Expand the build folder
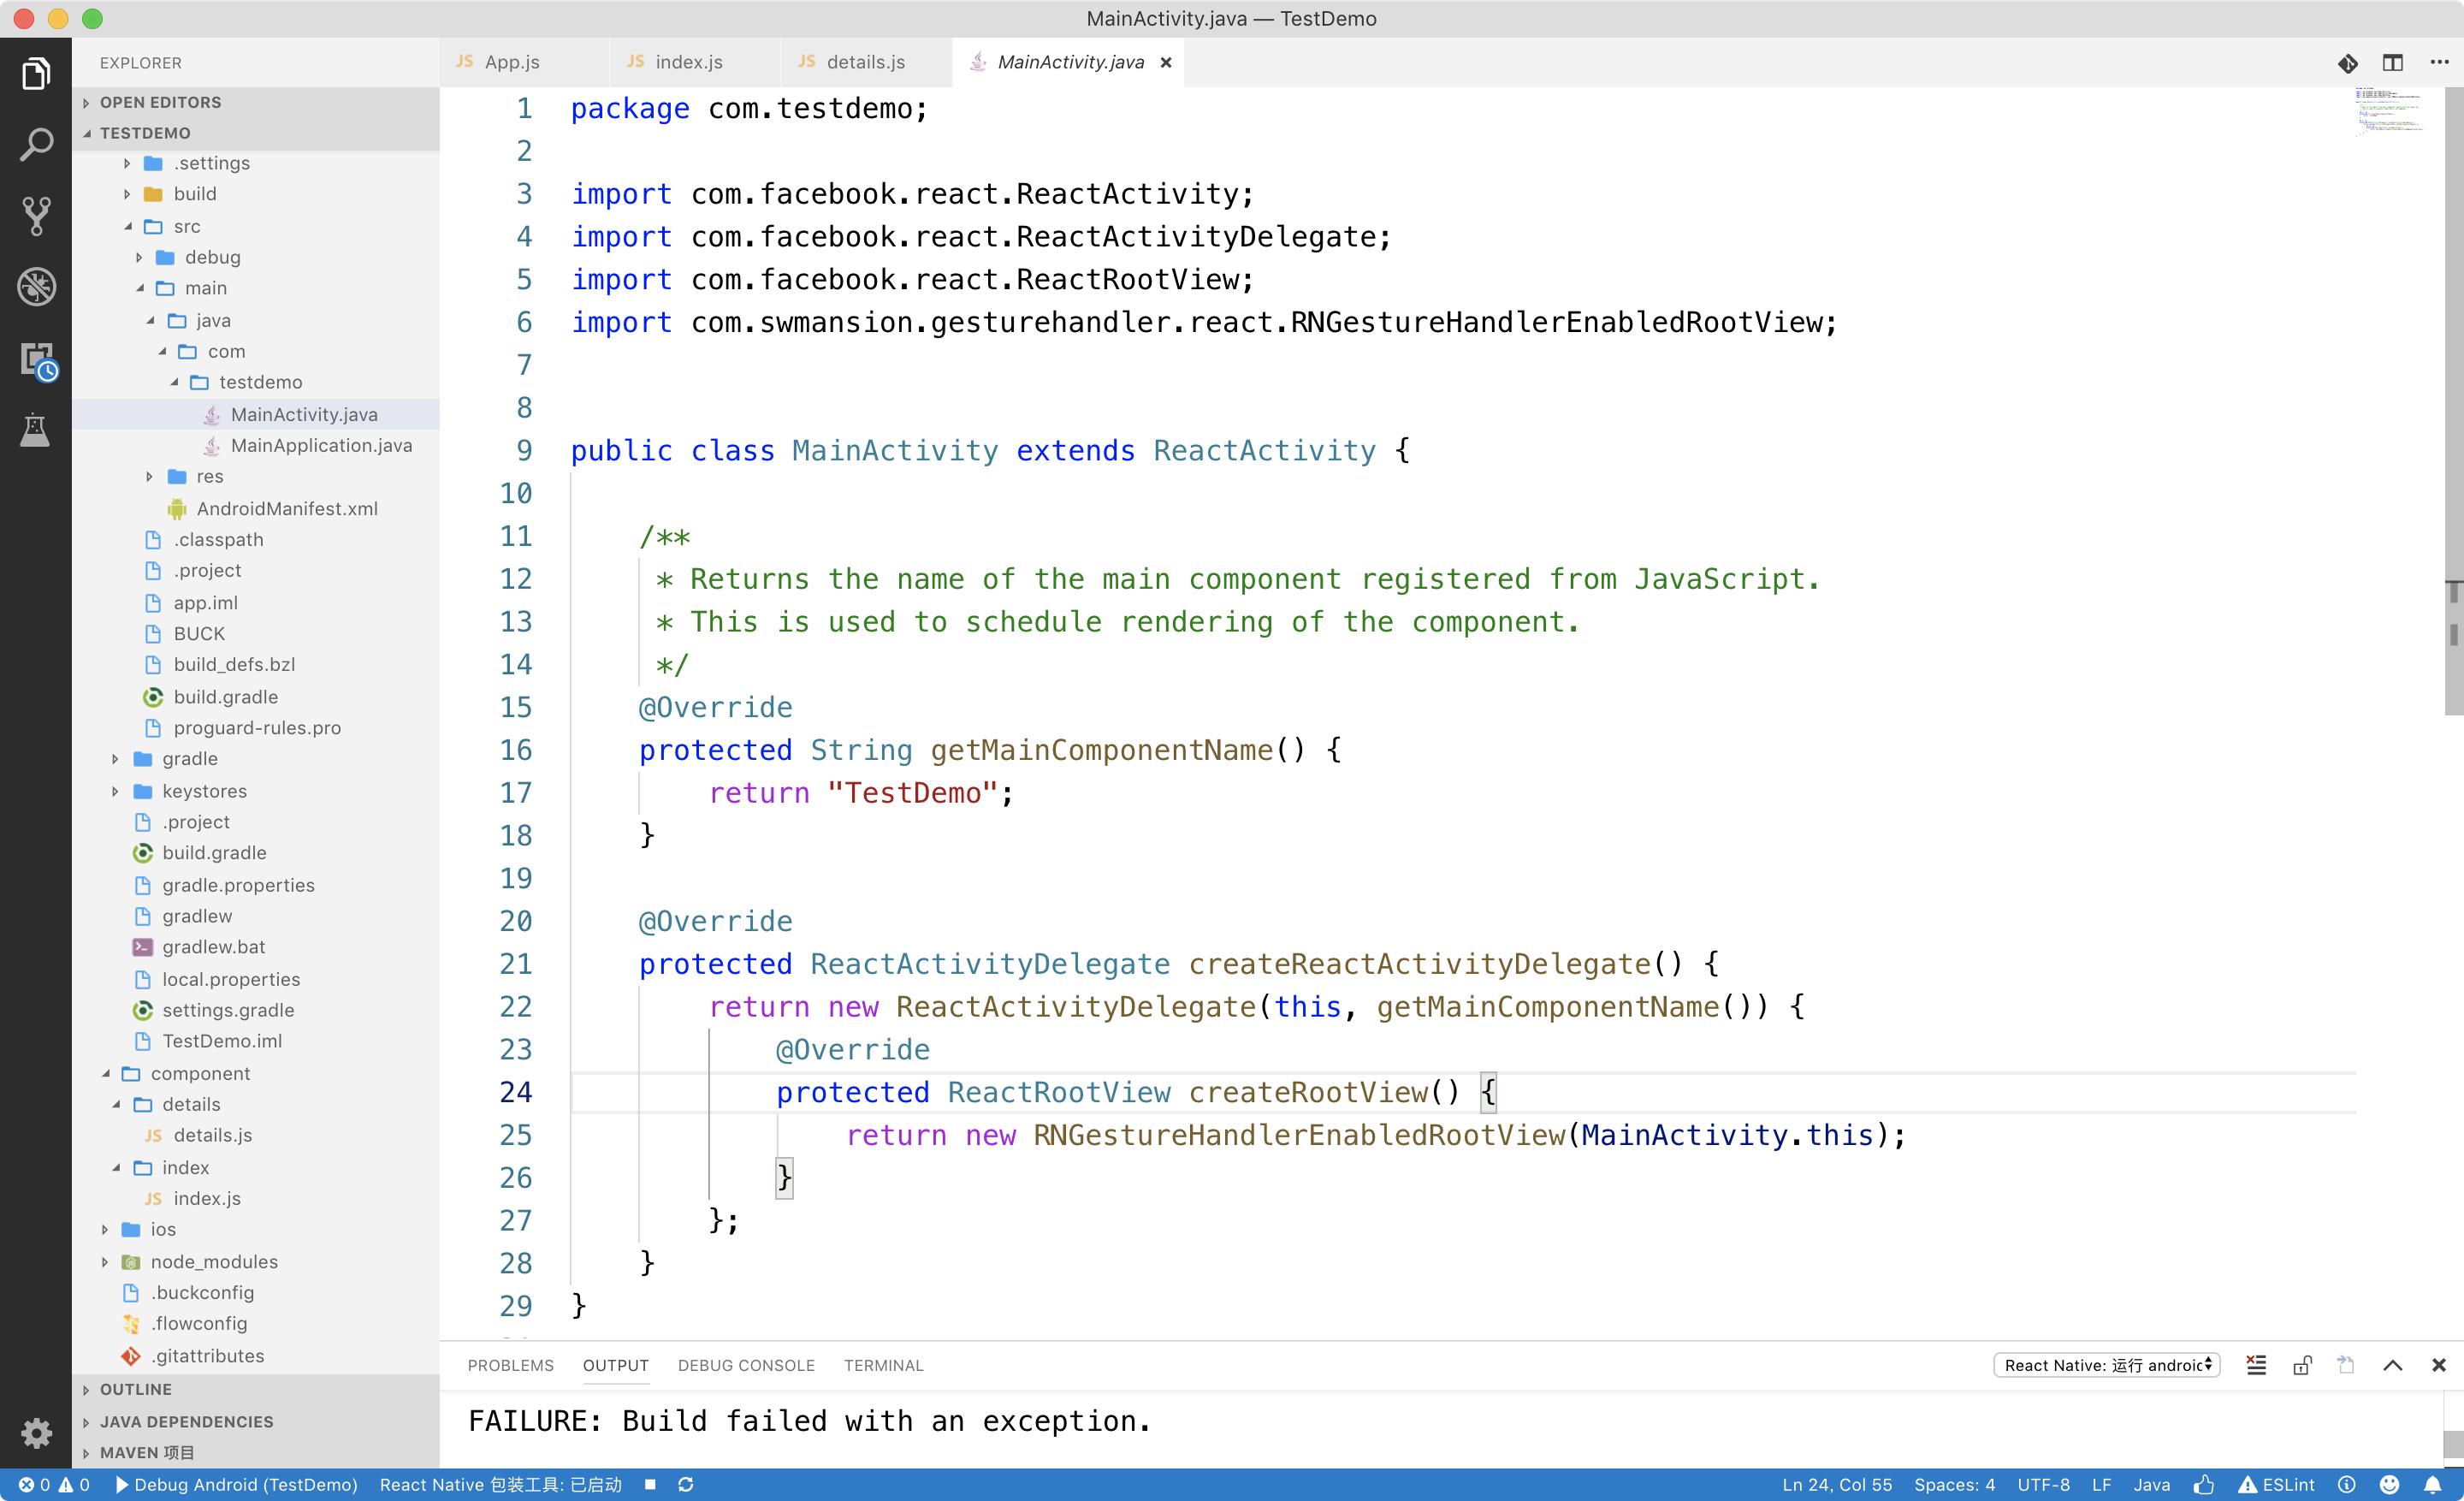 (256, 194)
